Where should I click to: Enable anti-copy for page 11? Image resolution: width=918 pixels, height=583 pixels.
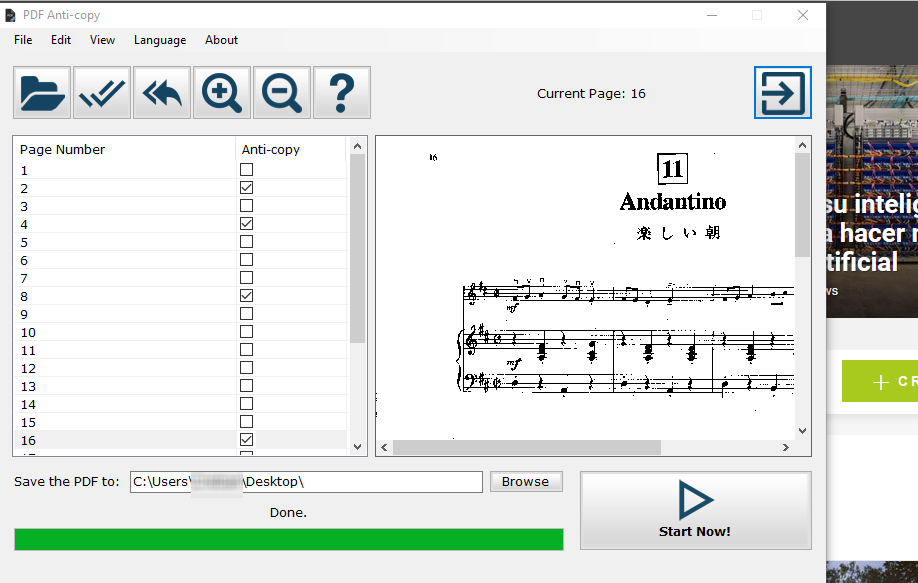246,350
